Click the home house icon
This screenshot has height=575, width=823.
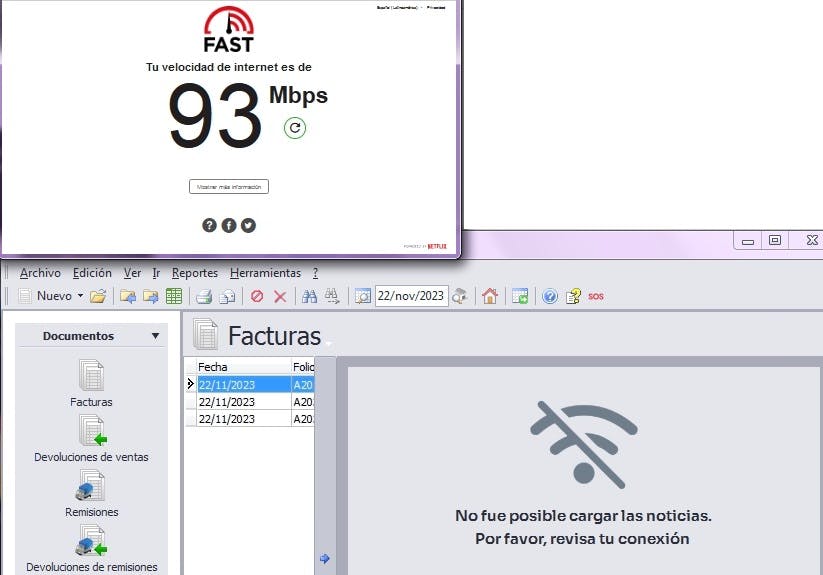click(x=490, y=296)
